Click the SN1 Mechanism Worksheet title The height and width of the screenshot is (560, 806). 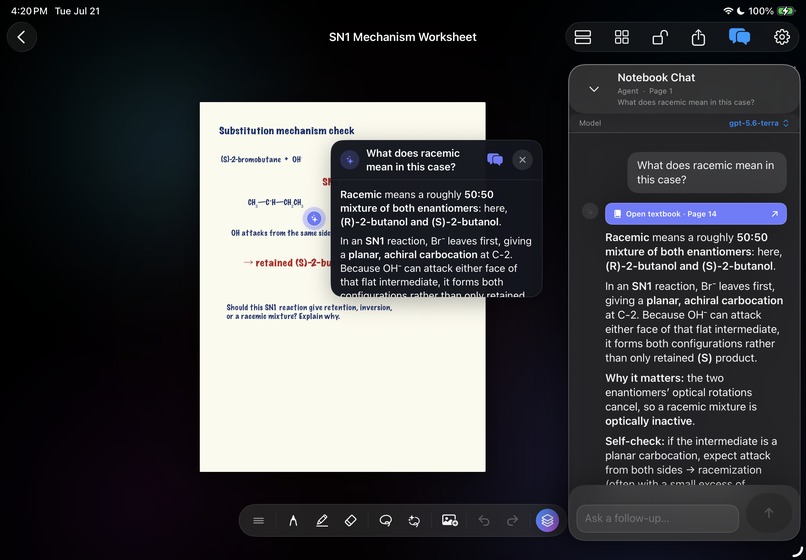click(402, 37)
